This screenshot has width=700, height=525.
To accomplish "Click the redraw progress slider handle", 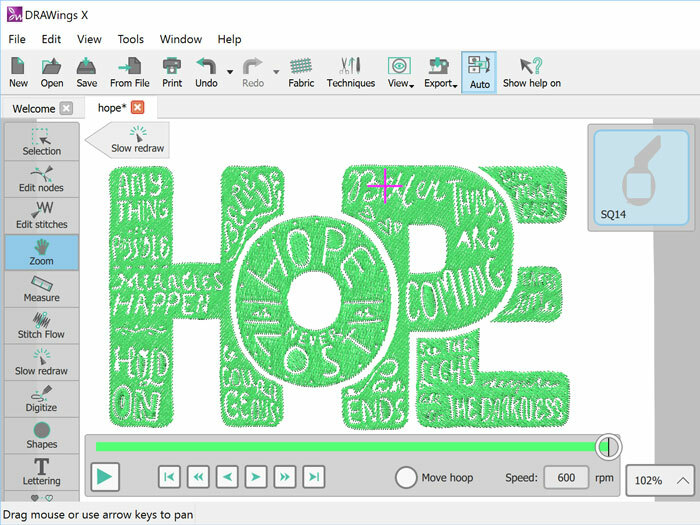I will (x=608, y=446).
